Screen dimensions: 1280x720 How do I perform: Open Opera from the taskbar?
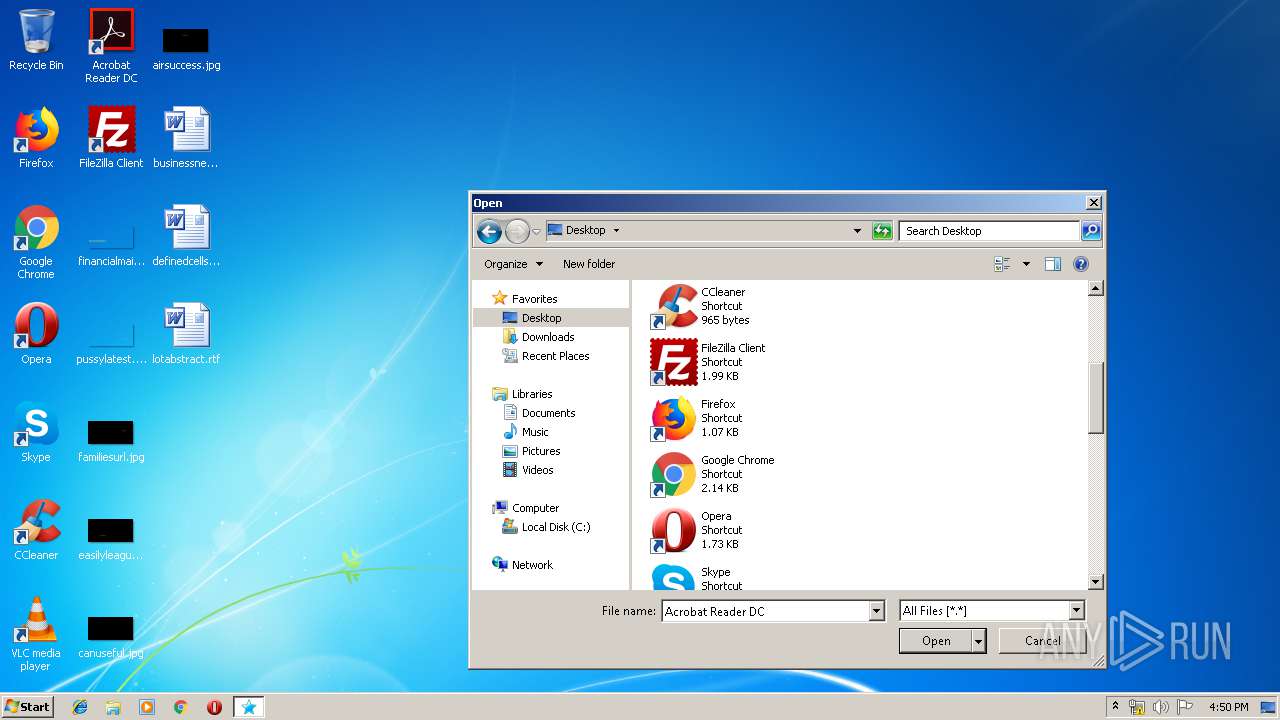pos(214,707)
